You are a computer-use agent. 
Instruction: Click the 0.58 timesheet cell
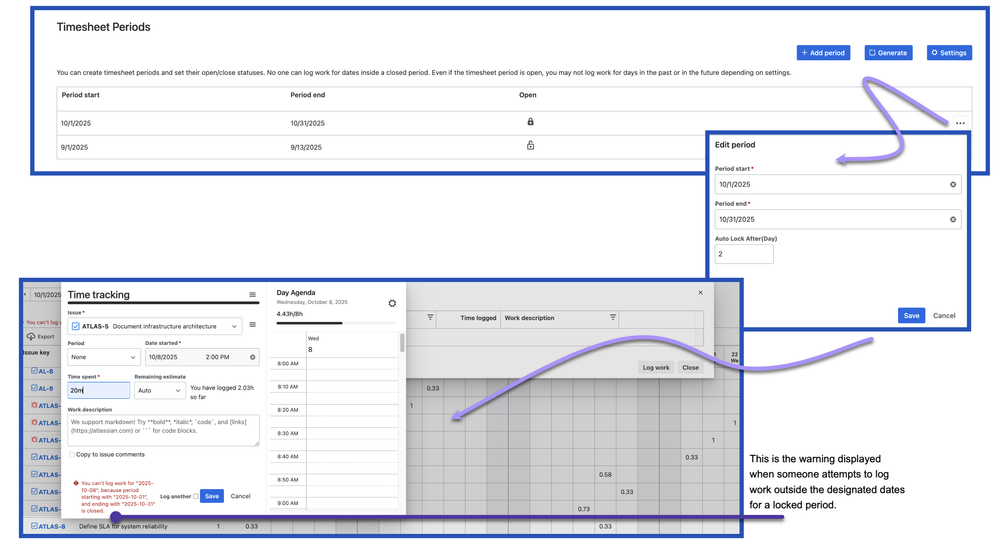[605, 474]
